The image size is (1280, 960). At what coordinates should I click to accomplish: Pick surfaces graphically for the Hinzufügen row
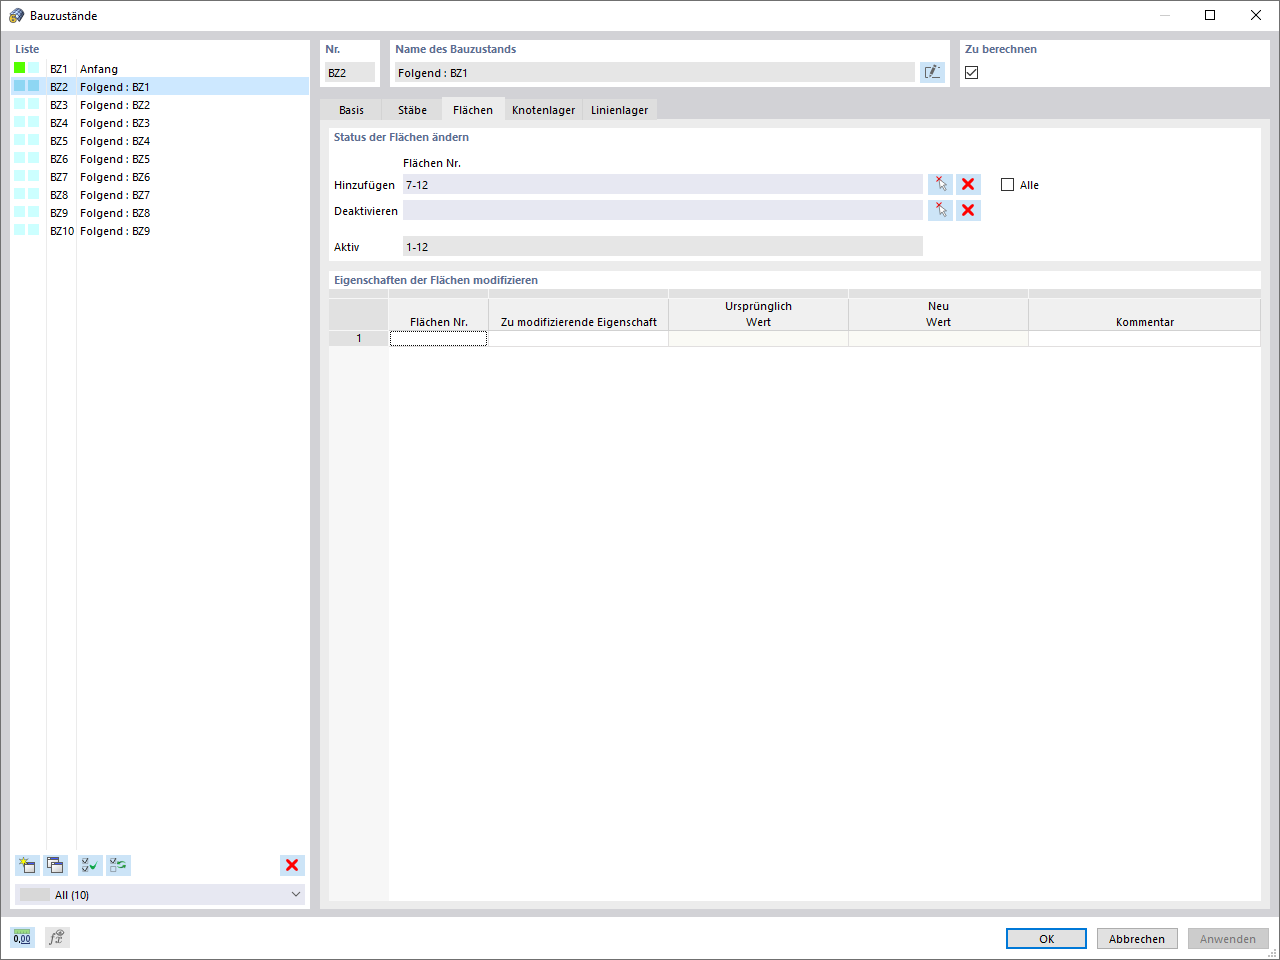[940, 184]
